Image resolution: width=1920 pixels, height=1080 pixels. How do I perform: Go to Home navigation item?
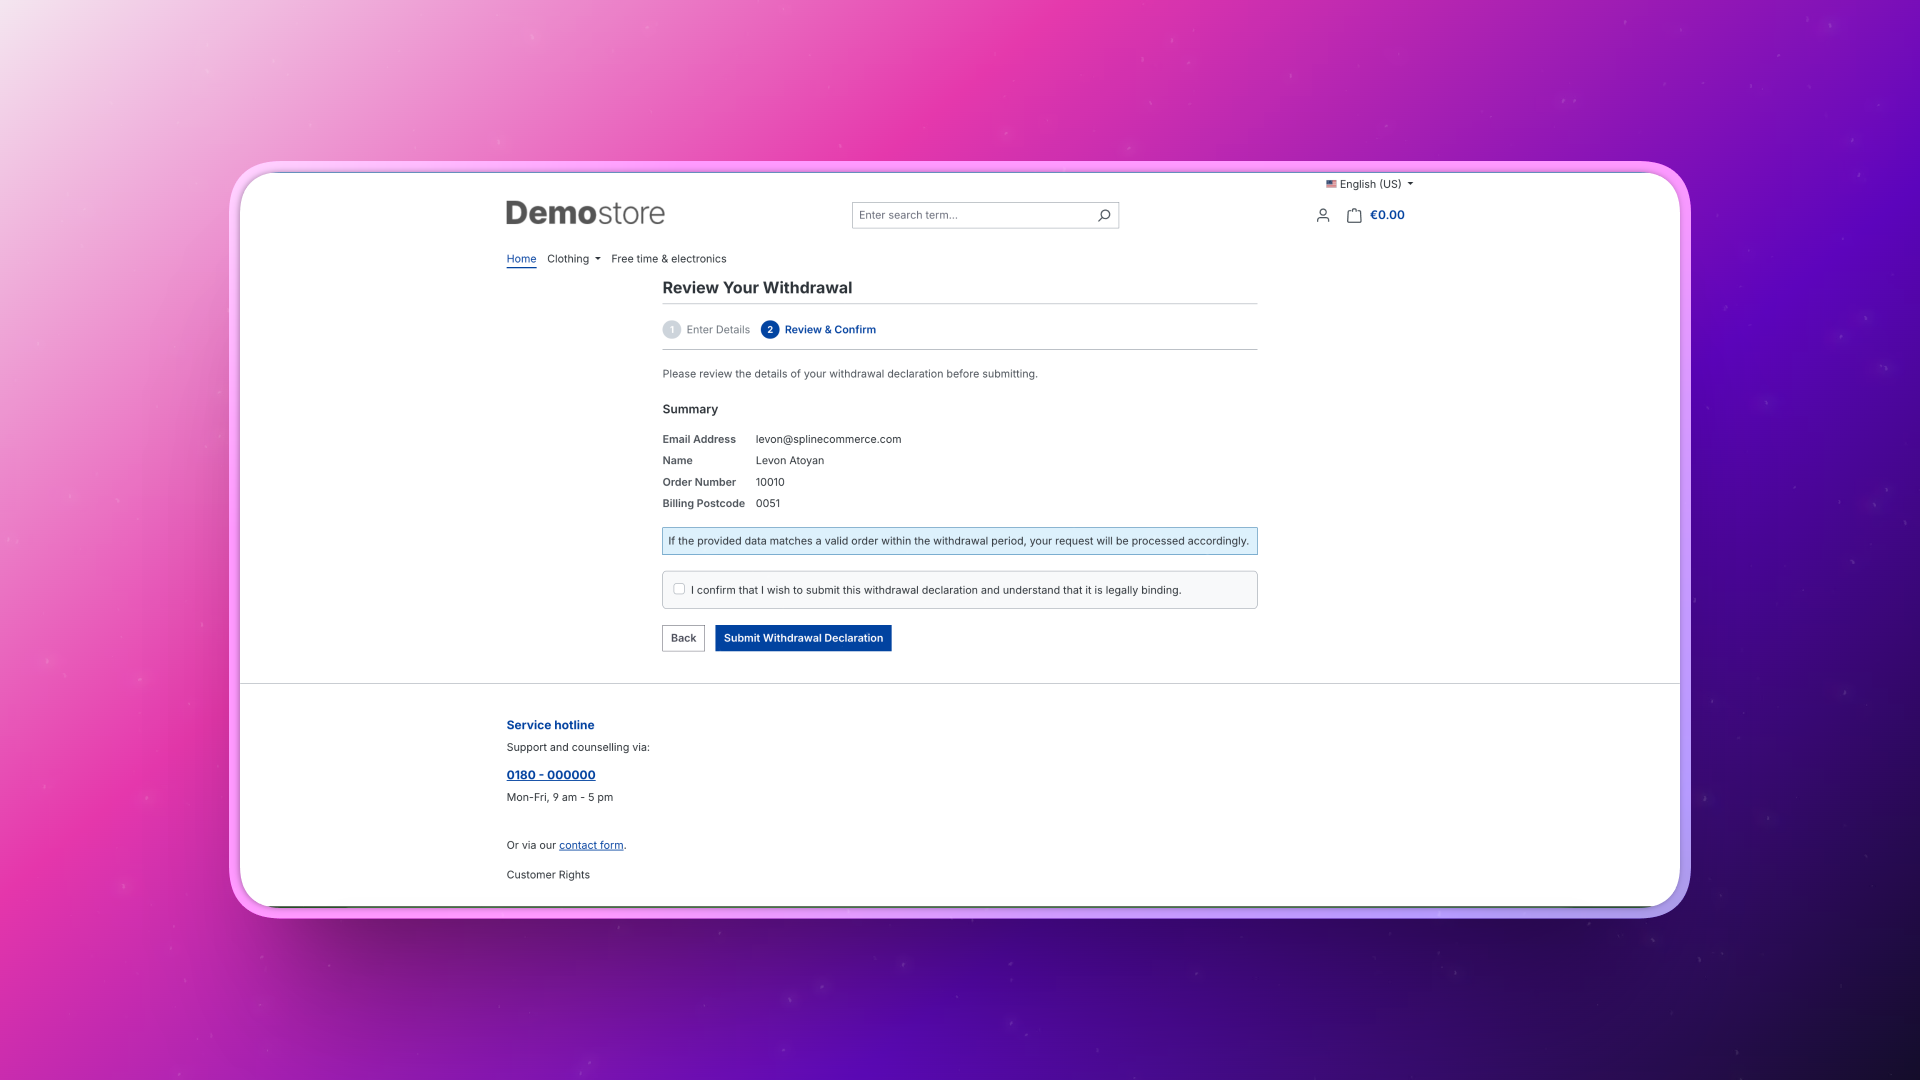coord(521,259)
